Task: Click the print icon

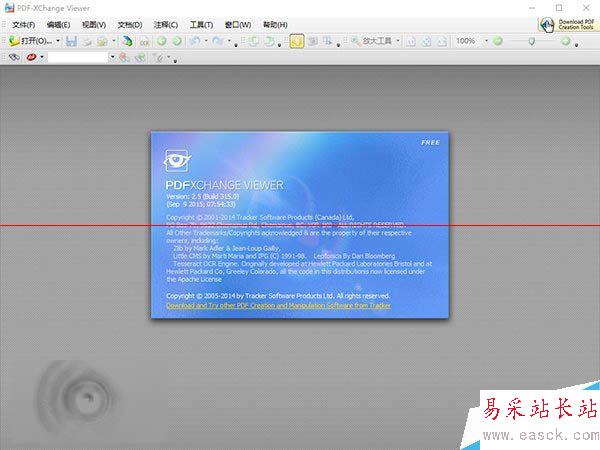Action: pos(87,41)
